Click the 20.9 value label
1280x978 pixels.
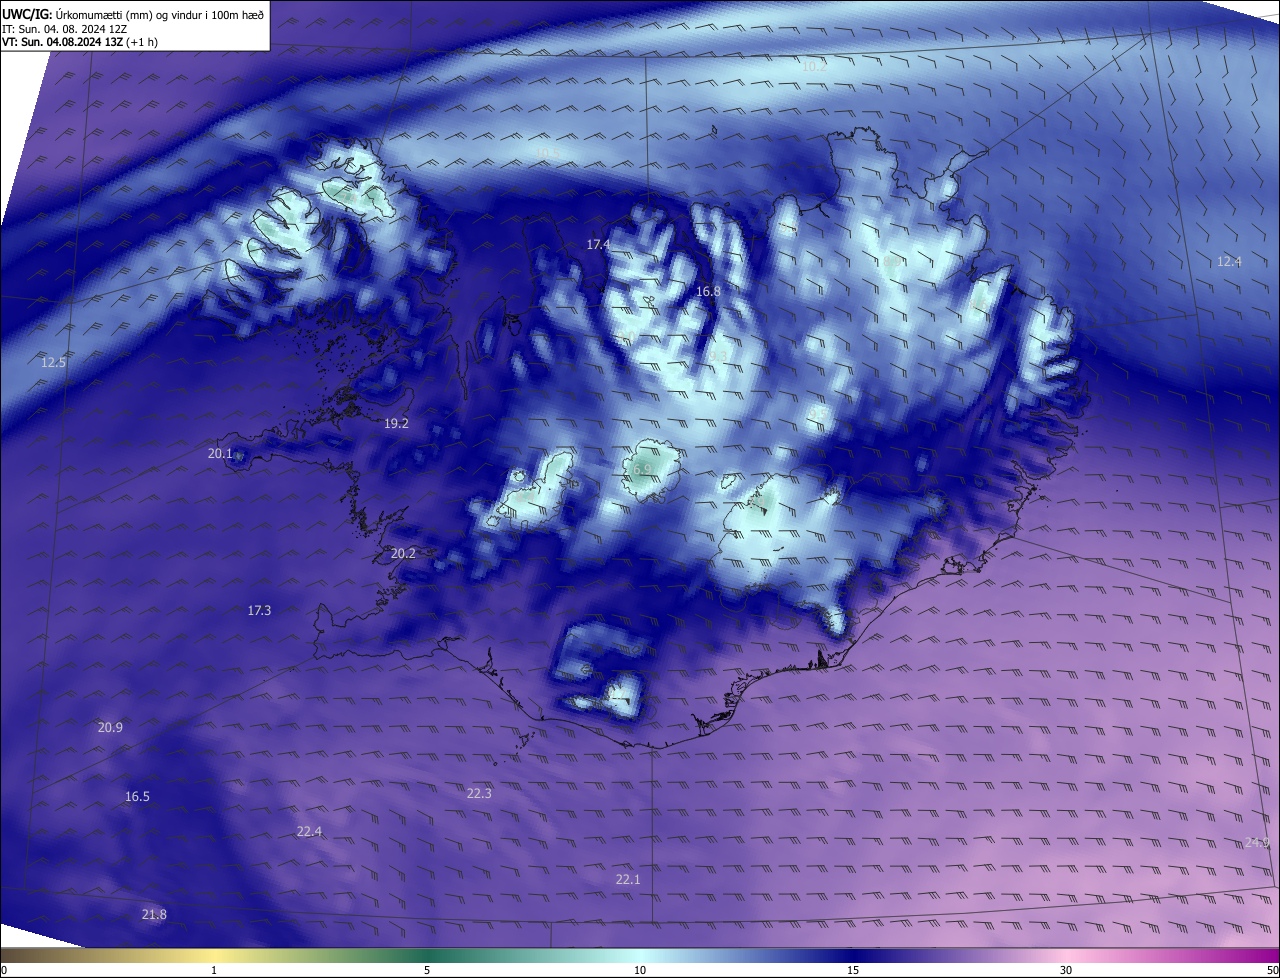tap(110, 727)
